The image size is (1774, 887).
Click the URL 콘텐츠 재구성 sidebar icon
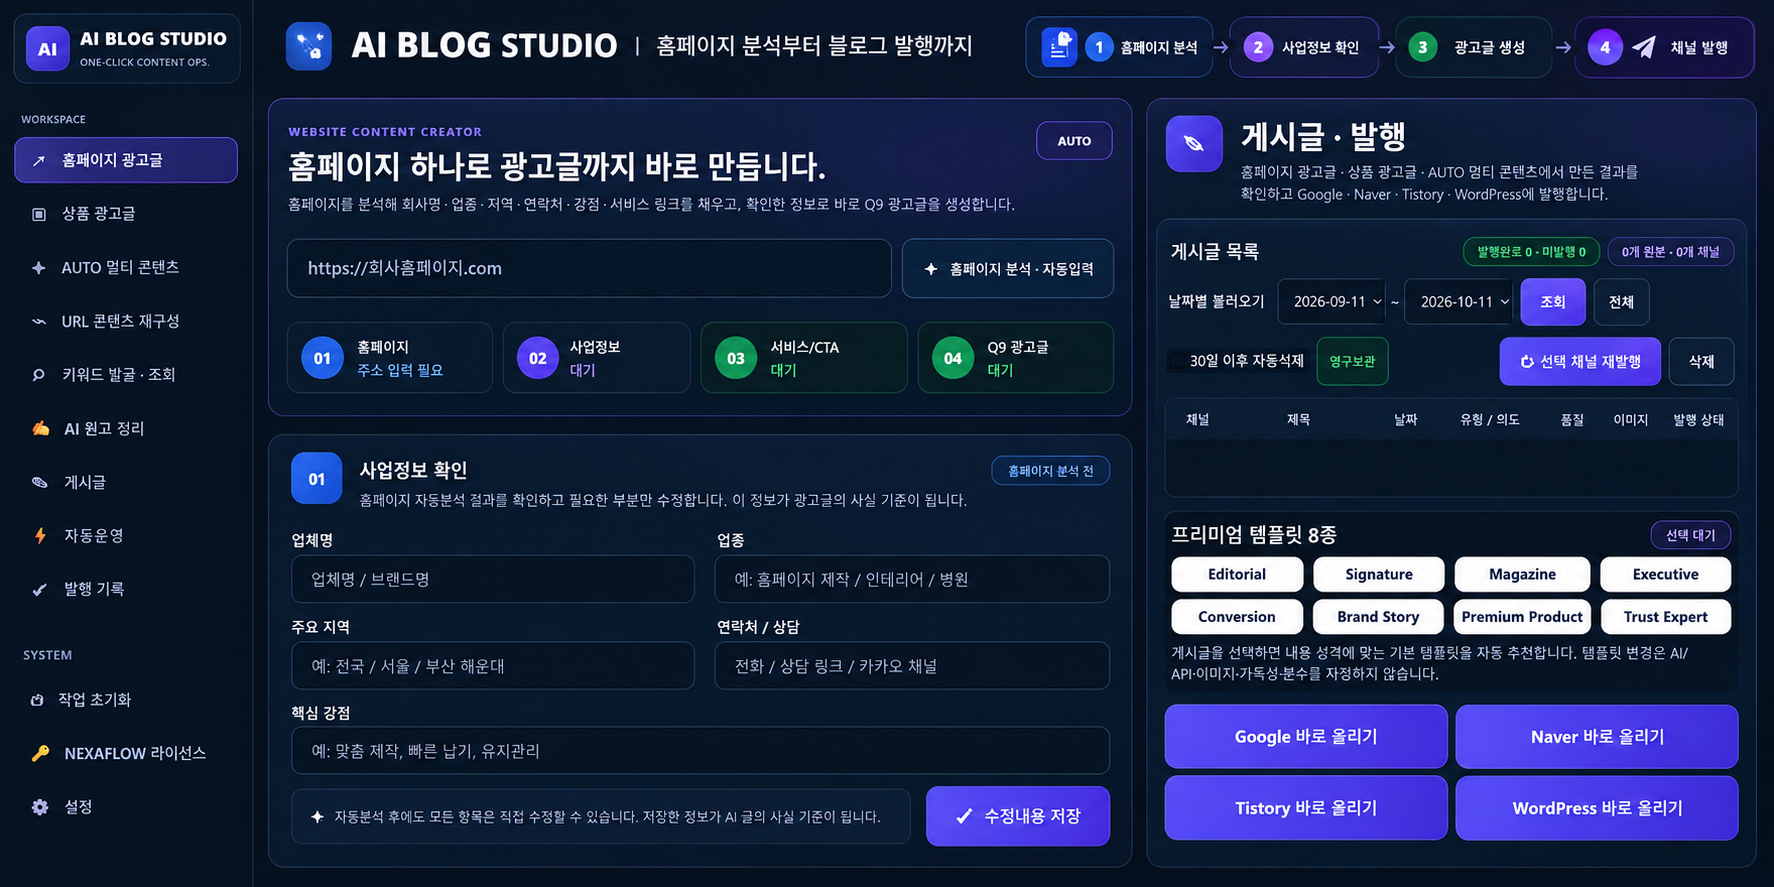tap(39, 321)
